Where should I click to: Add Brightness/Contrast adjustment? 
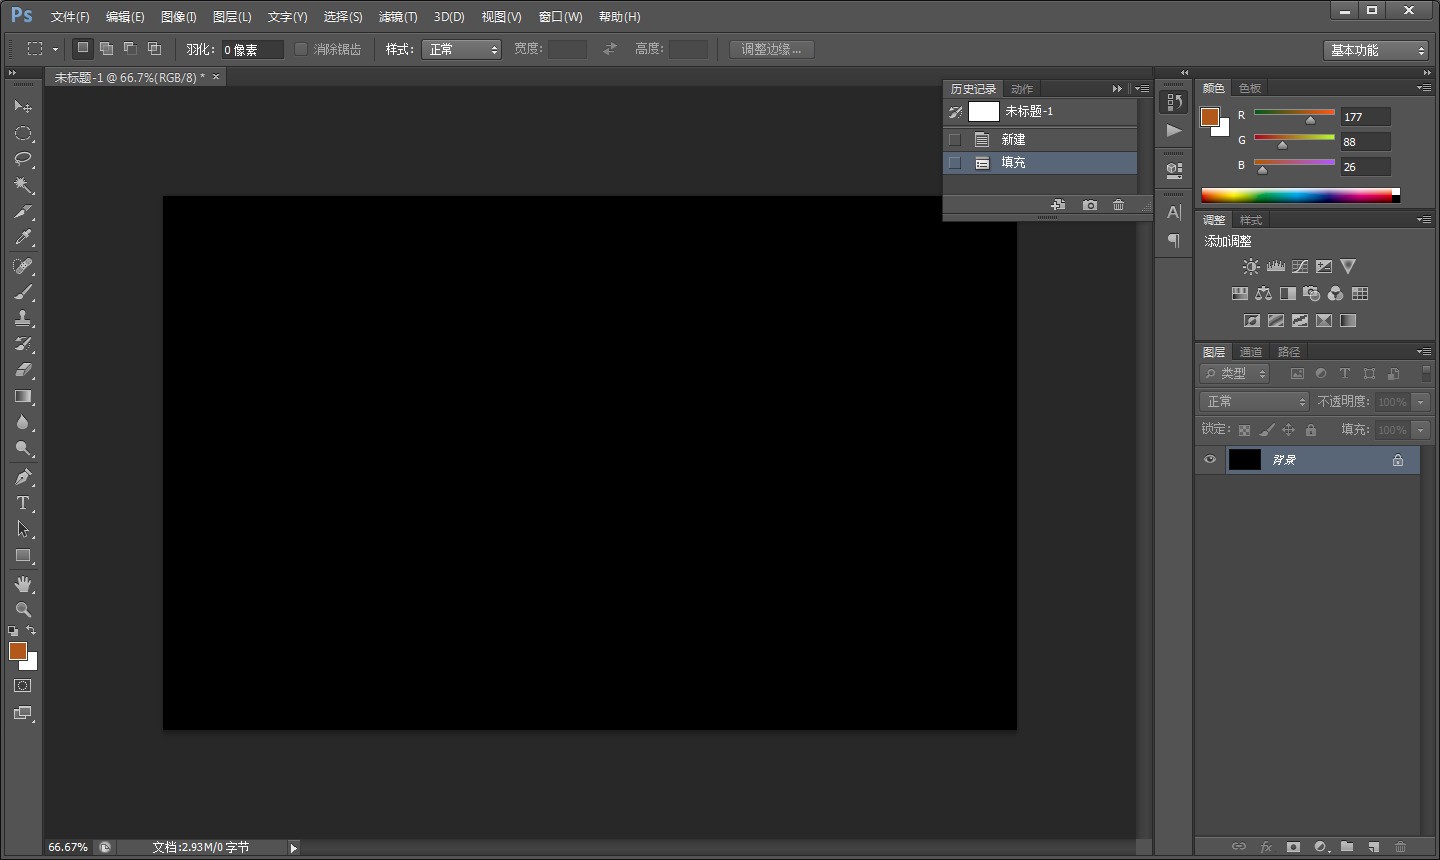pos(1251,267)
